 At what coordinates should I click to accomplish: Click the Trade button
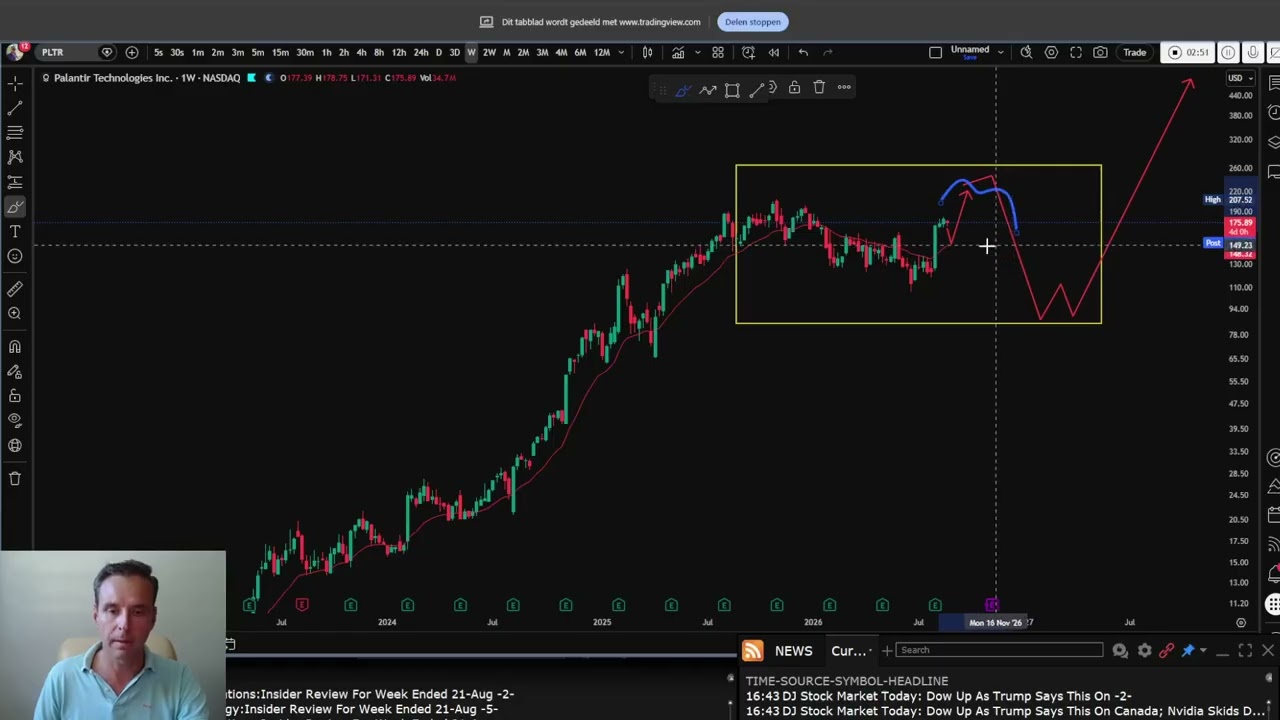point(1134,52)
